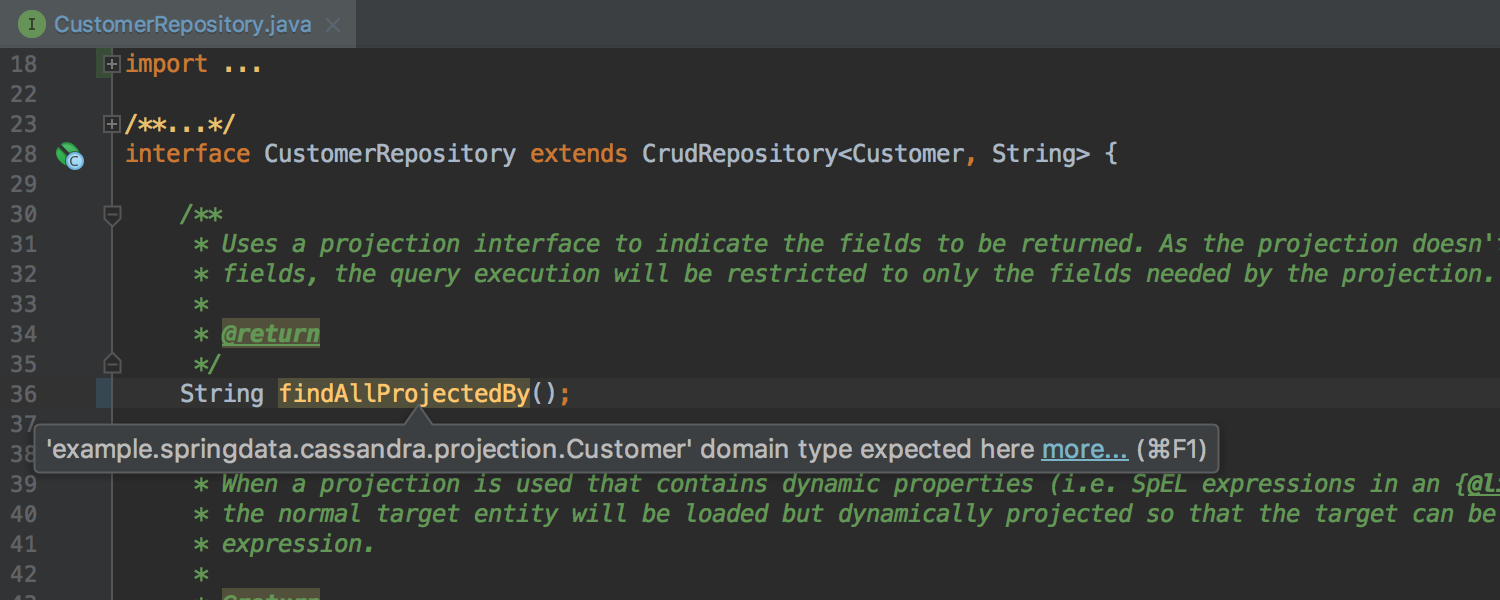The image size is (1500, 600).
Task: Collapse the Javadoc block starting at line 30
Action: [112, 214]
